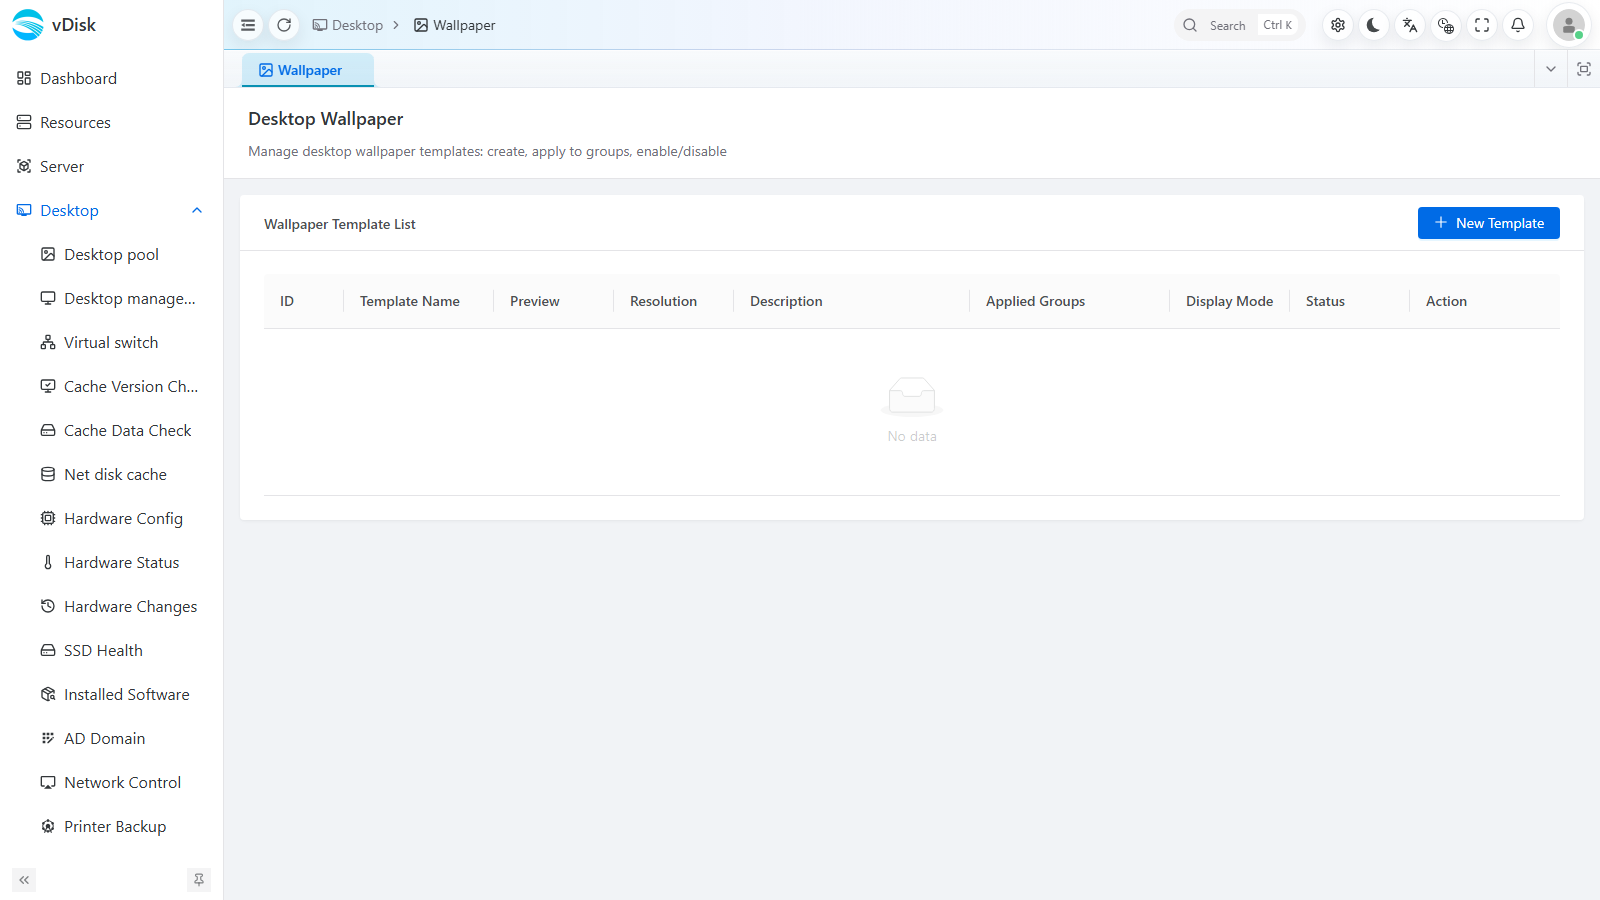The width and height of the screenshot is (1600, 900).
Task: Select the Wallpaper tab
Action: [x=308, y=70]
